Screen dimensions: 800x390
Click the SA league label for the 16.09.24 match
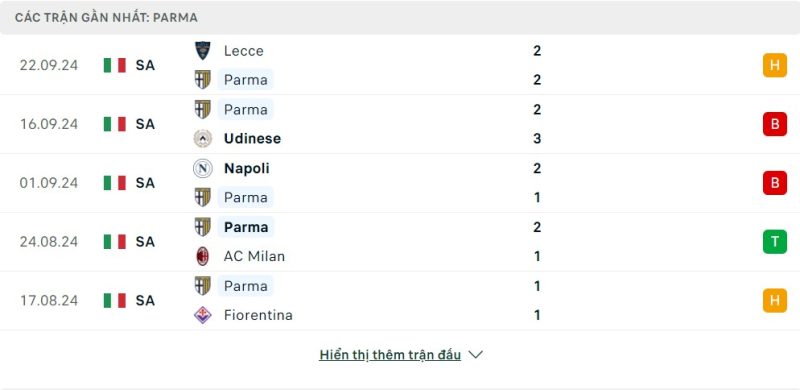(145, 124)
